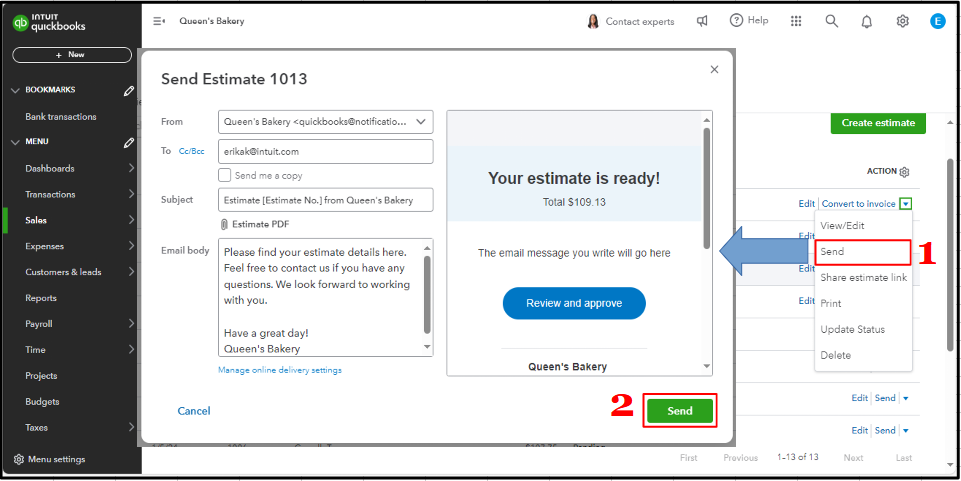Click Cancel in the dialog
The width and height of the screenshot is (961, 481).
pos(194,411)
